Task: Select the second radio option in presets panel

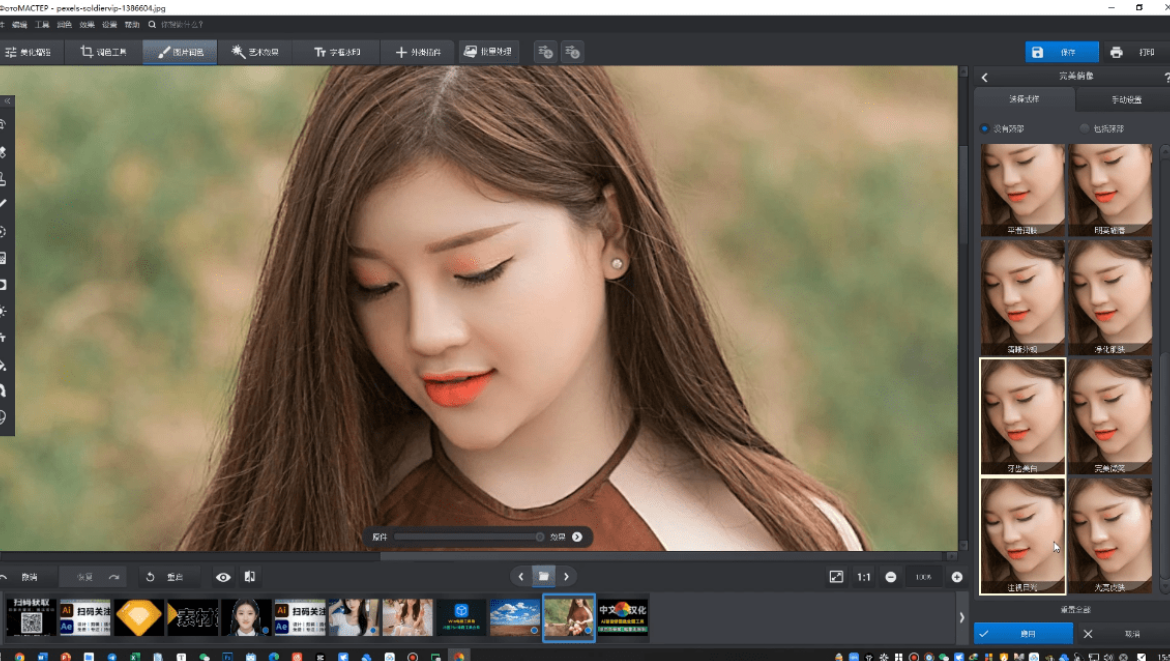Action: [x=1085, y=128]
